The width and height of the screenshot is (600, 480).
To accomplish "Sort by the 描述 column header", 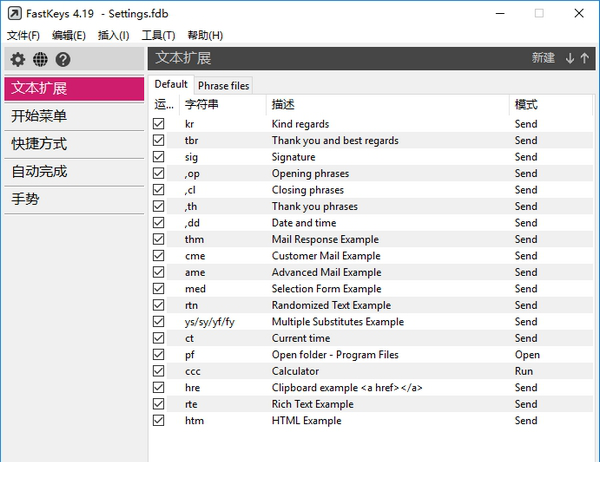I will click(282, 104).
